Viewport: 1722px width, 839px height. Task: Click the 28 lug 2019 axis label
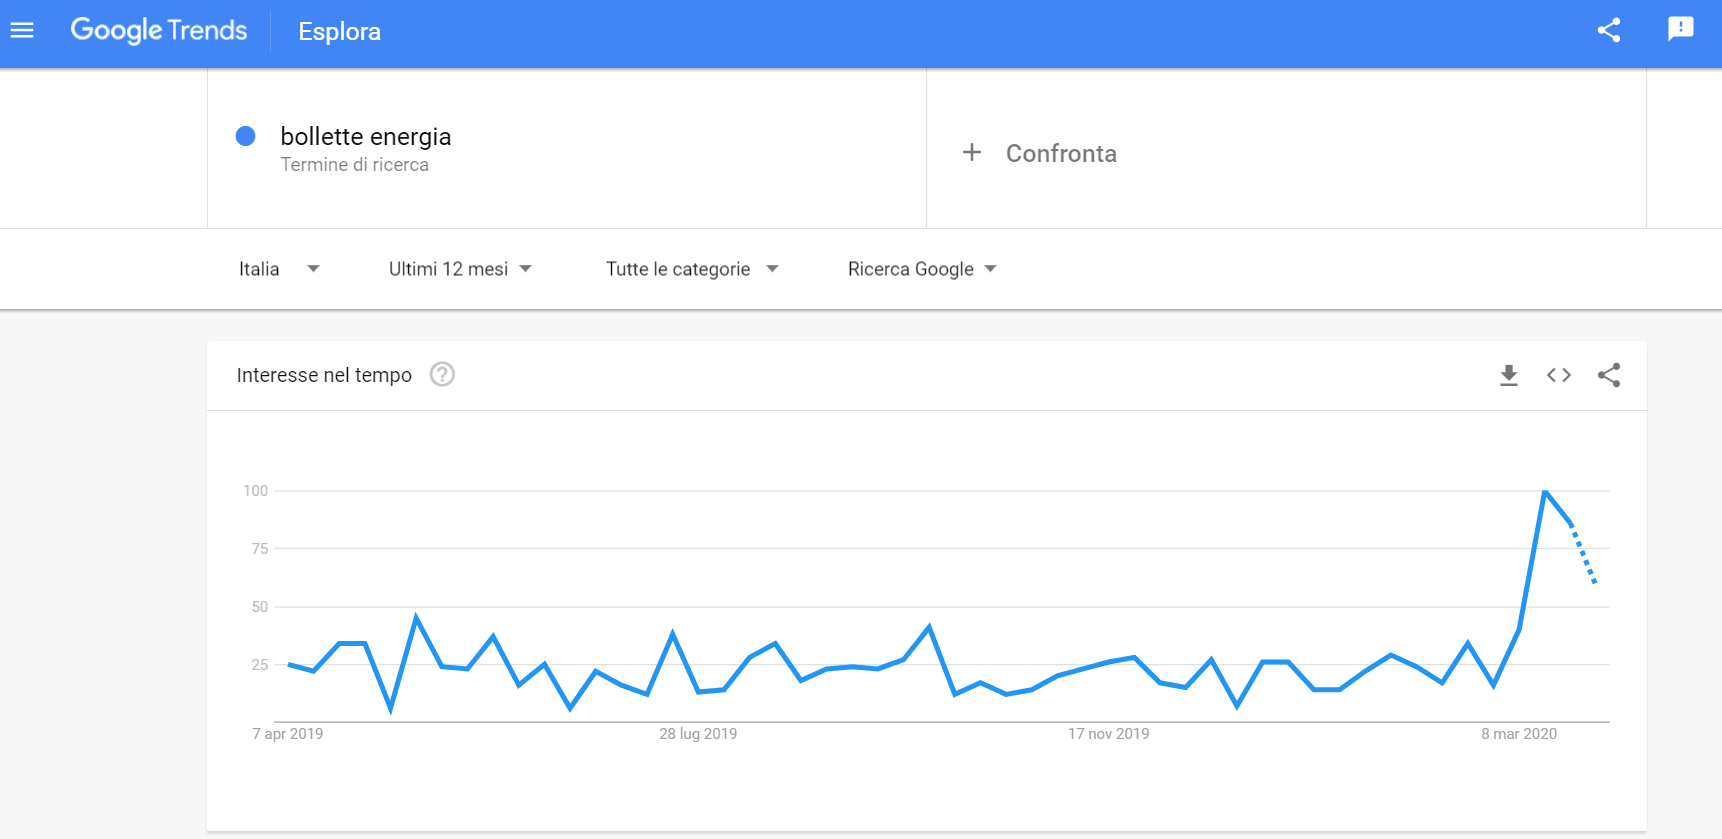tap(698, 734)
